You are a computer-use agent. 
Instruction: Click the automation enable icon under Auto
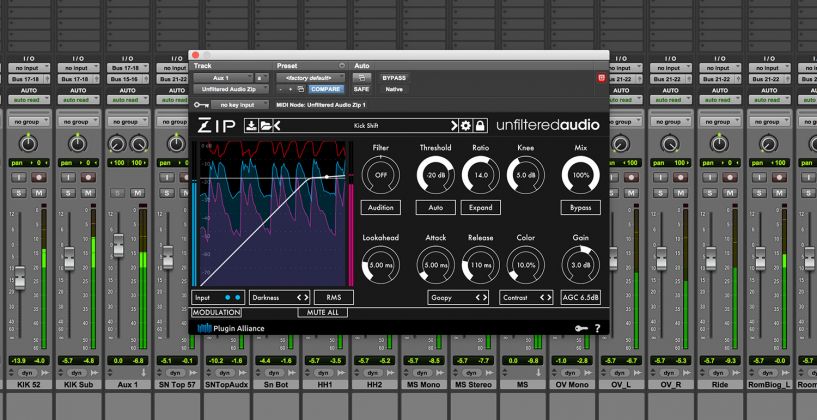(362, 78)
